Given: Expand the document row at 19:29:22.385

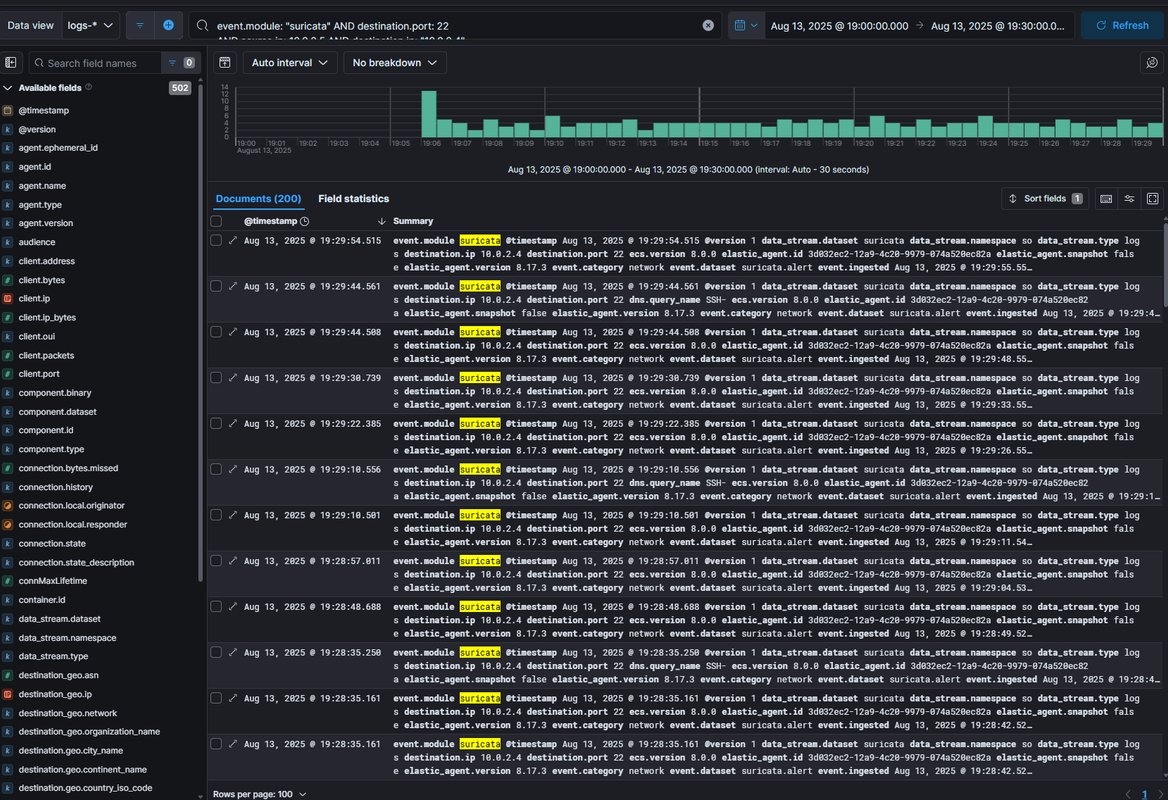Looking at the screenshot, I should [233, 424].
